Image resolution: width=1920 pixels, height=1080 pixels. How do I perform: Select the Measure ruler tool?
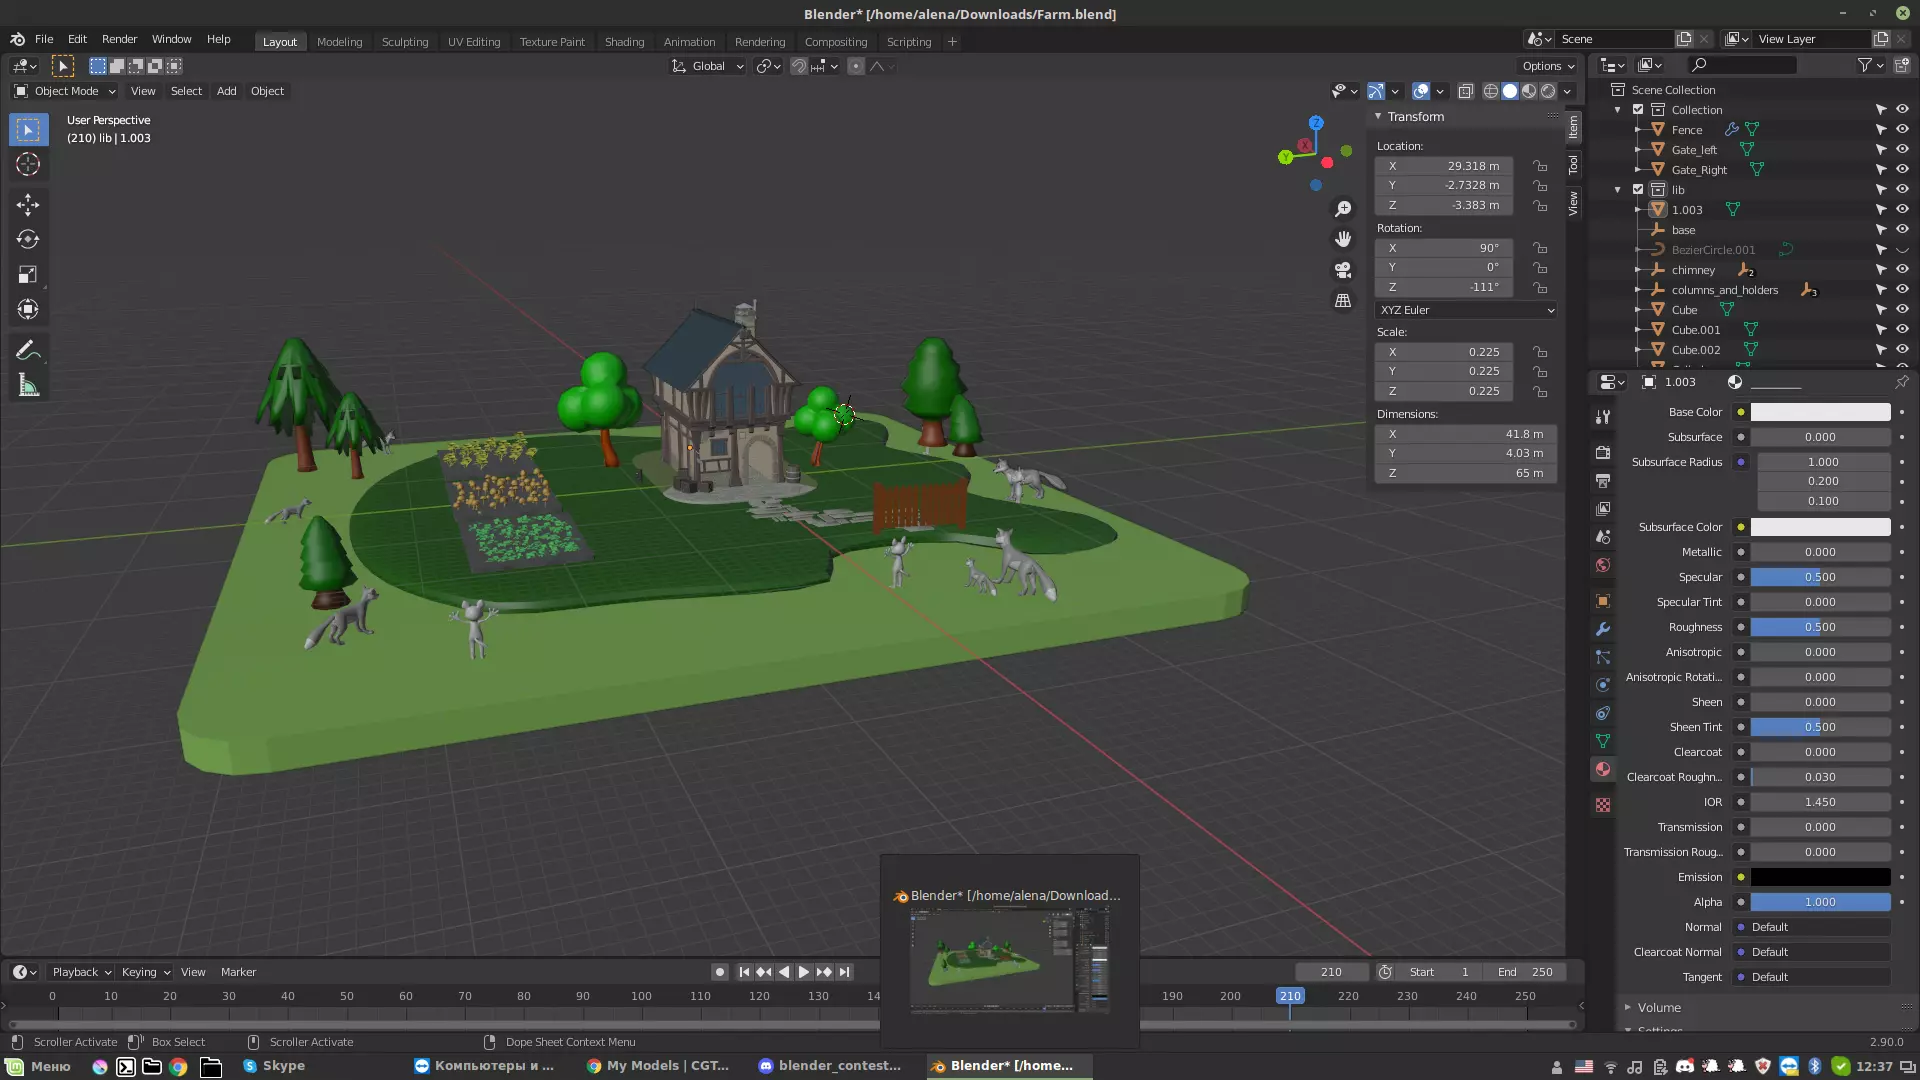28,386
